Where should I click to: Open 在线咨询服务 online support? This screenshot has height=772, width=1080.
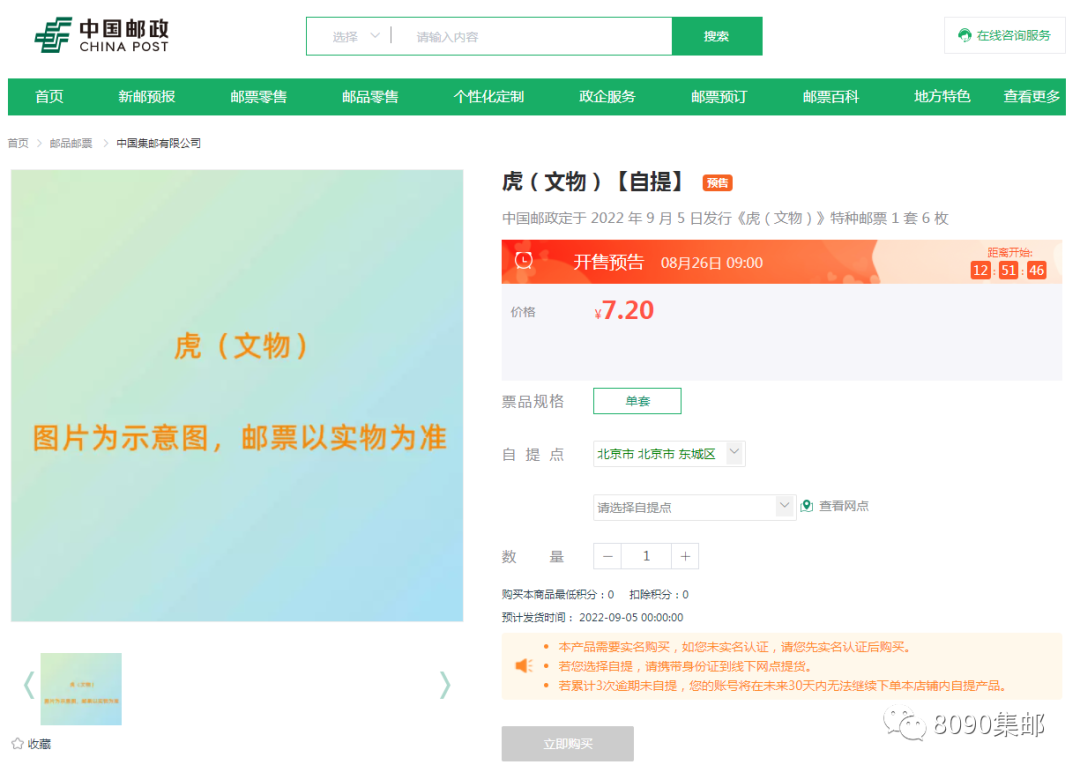(x=1004, y=35)
